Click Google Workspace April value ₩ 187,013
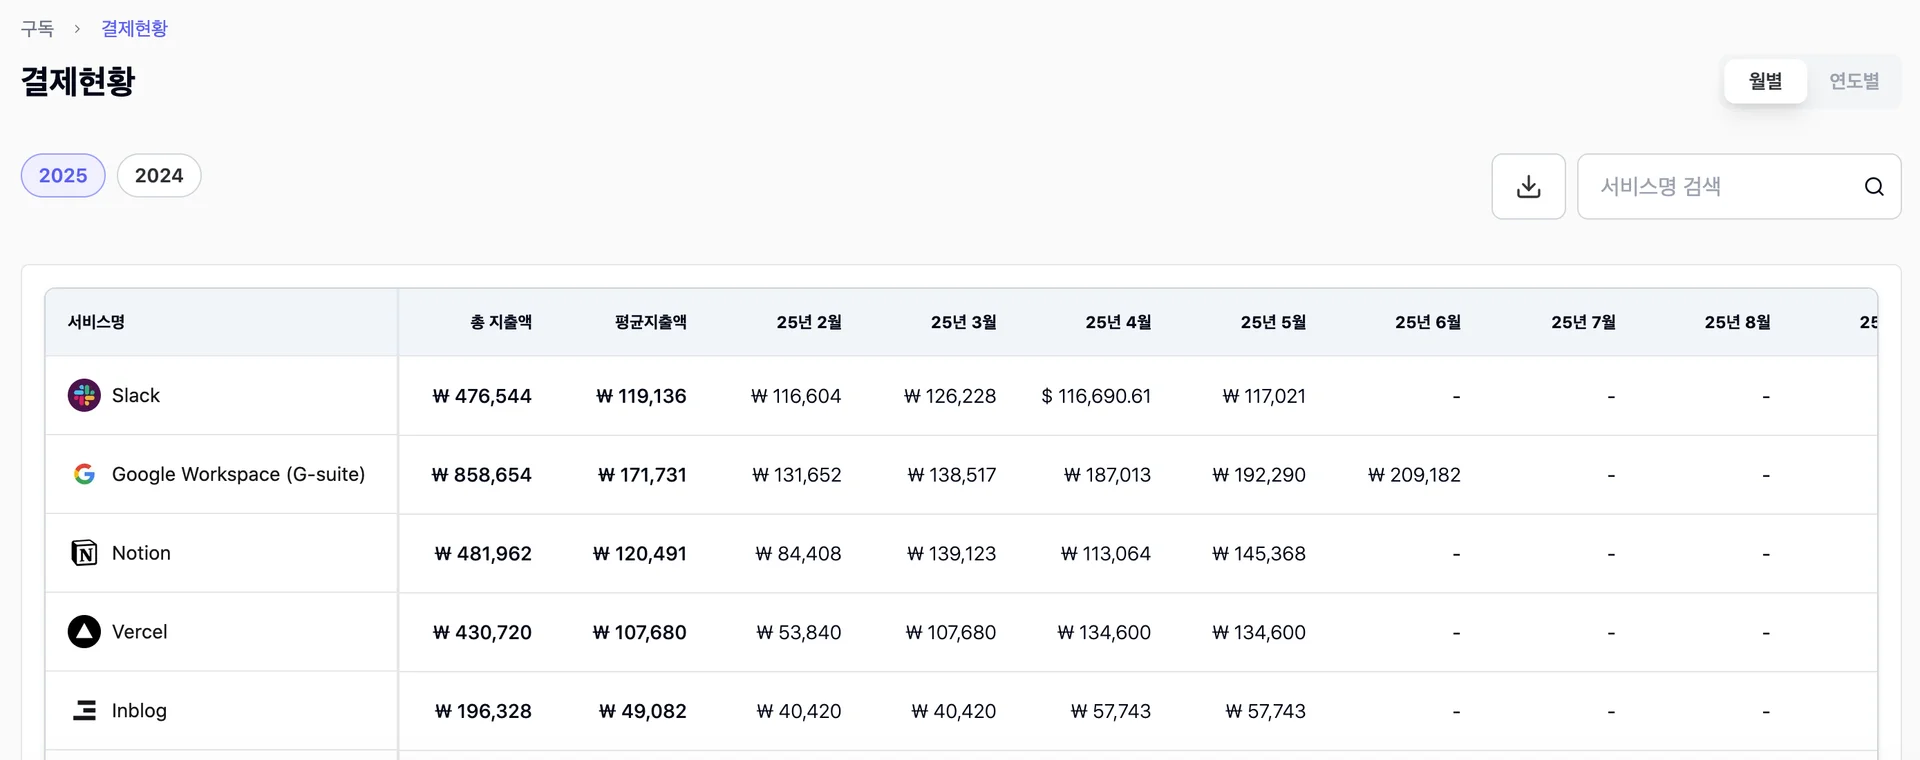Screen dimensions: 1920x760 pos(1107,475)
